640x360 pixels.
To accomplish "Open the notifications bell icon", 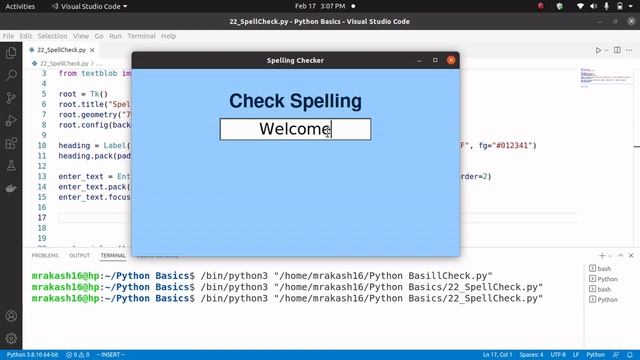I will (630, 355).
